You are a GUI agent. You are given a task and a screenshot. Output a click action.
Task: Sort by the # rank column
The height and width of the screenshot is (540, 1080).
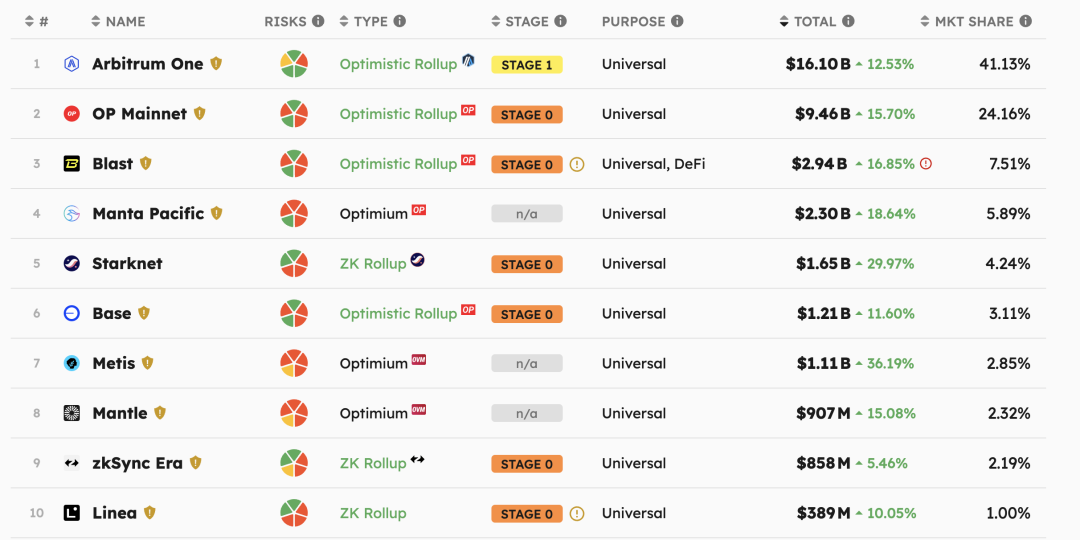[x=37, y=21]
